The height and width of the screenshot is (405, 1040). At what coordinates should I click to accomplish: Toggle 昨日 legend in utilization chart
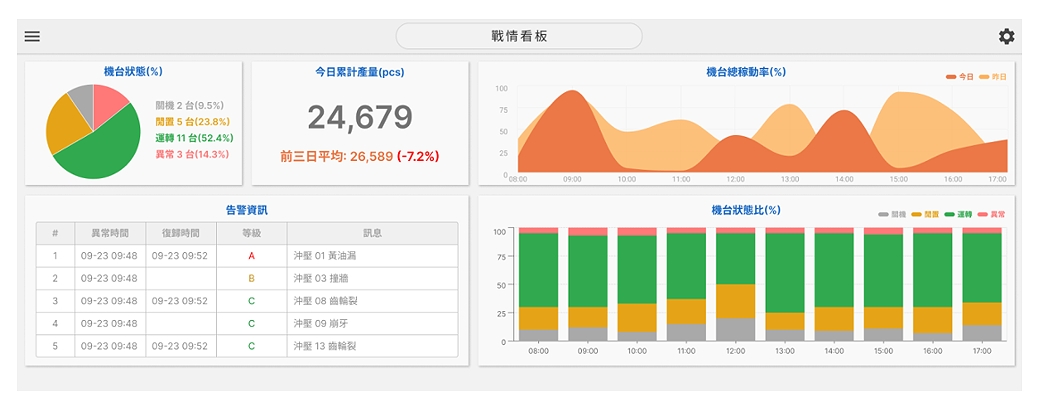click(992, 77)
